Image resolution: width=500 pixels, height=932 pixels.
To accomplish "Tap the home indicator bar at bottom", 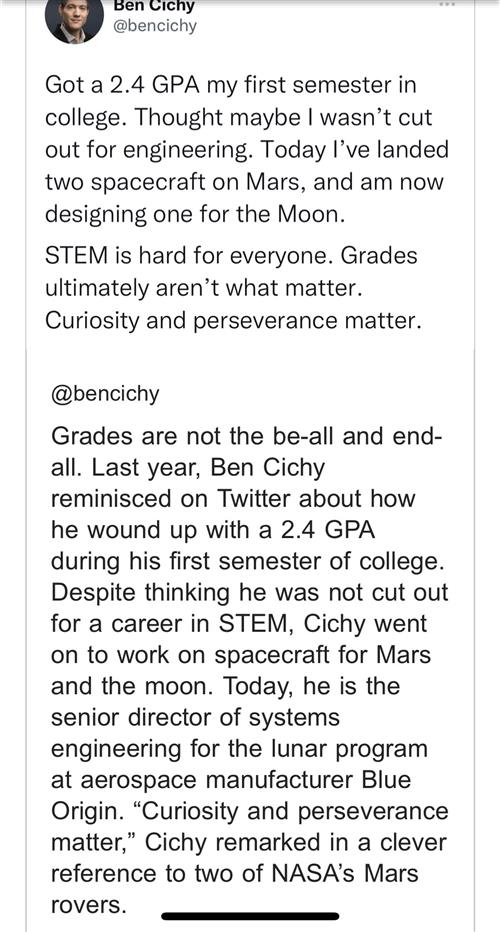I will (x=250, y=916).
